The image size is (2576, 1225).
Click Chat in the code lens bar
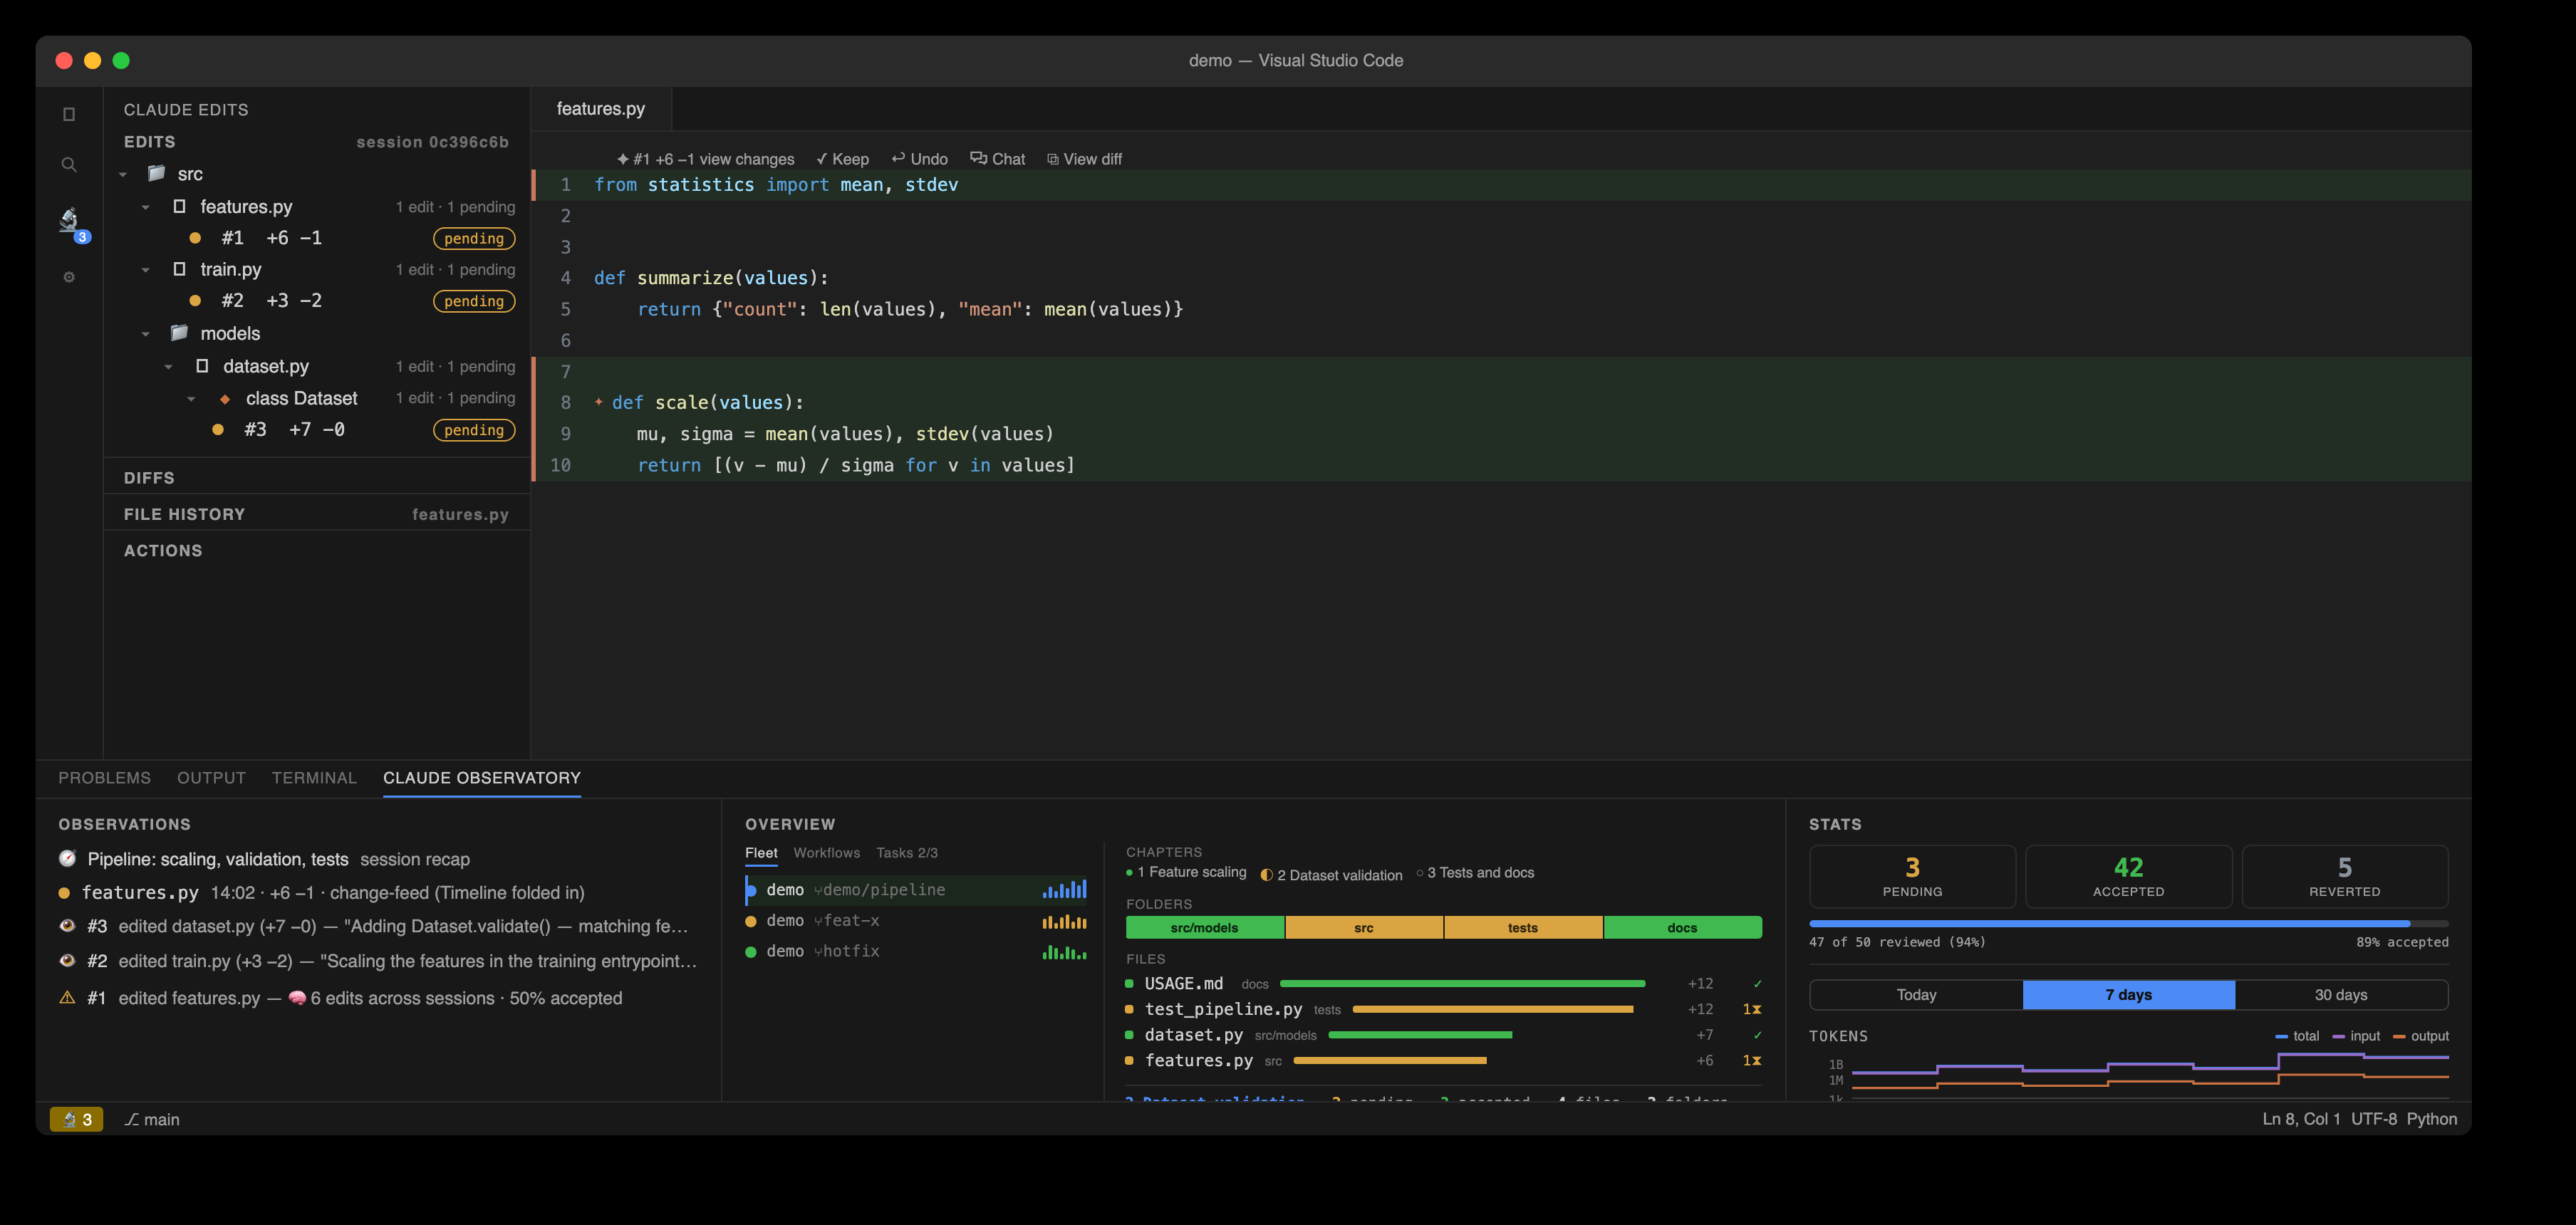(x=998, y=159)
